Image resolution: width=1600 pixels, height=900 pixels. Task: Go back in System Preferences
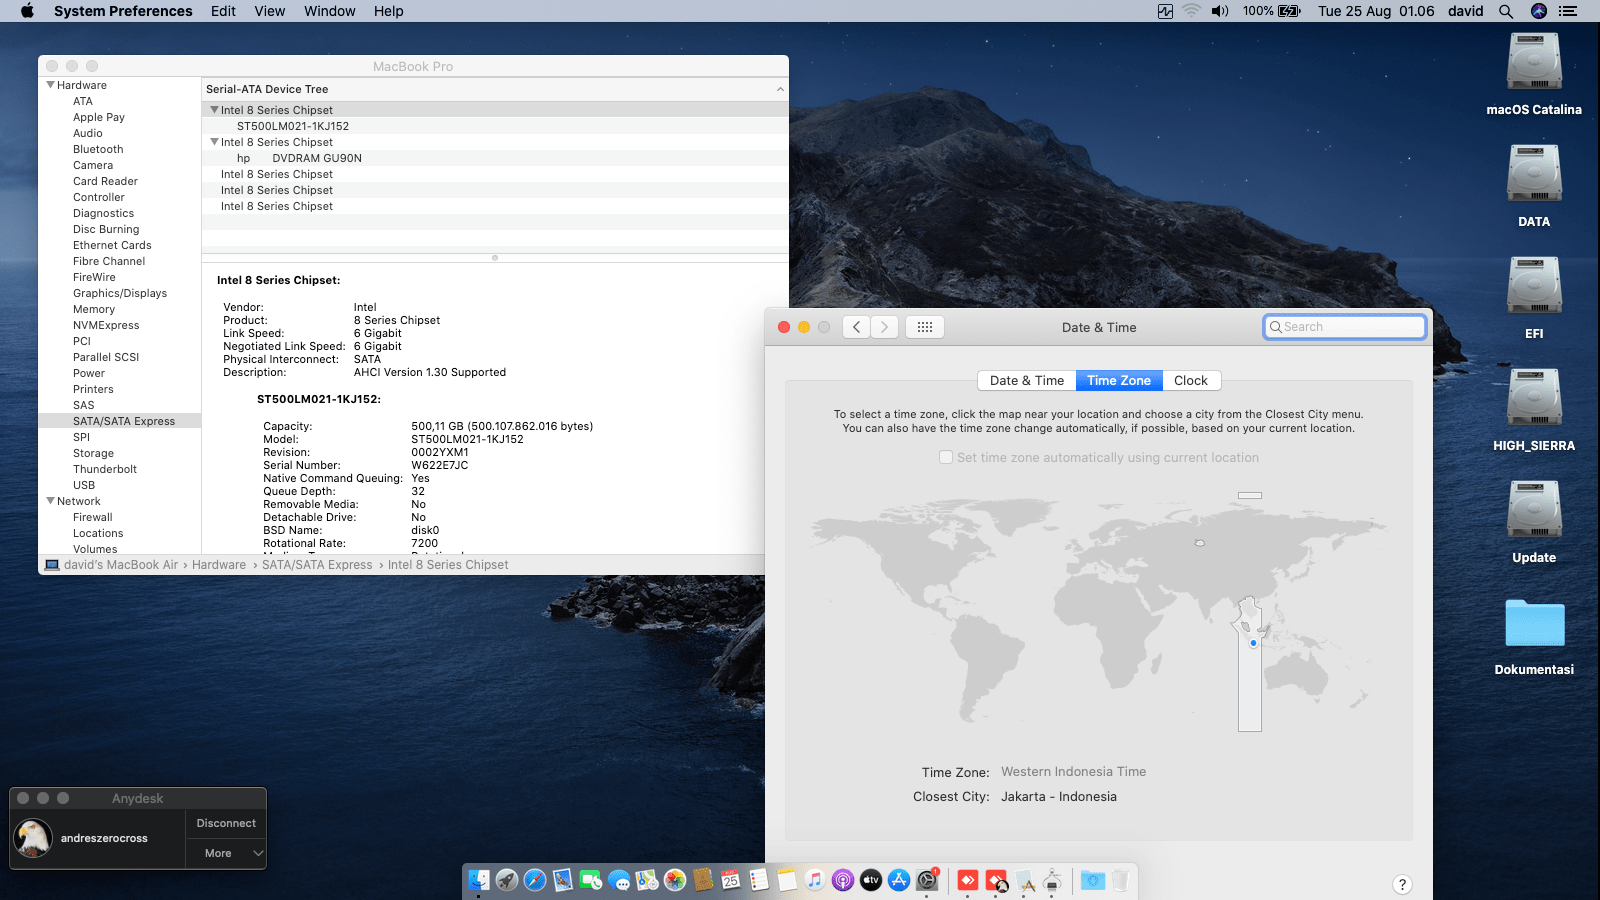857,327
